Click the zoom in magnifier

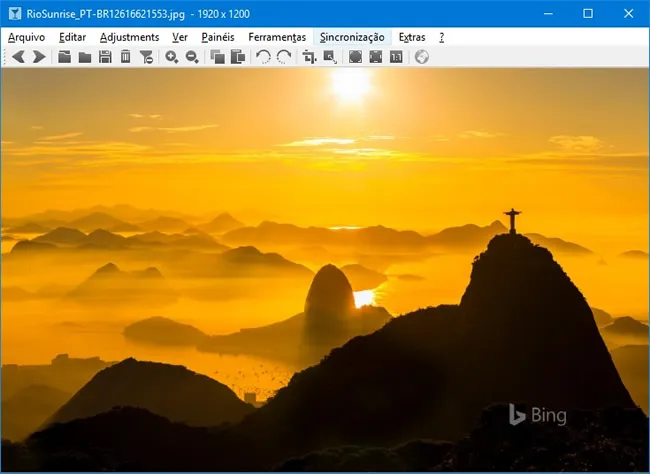click(x=172, y=57)
